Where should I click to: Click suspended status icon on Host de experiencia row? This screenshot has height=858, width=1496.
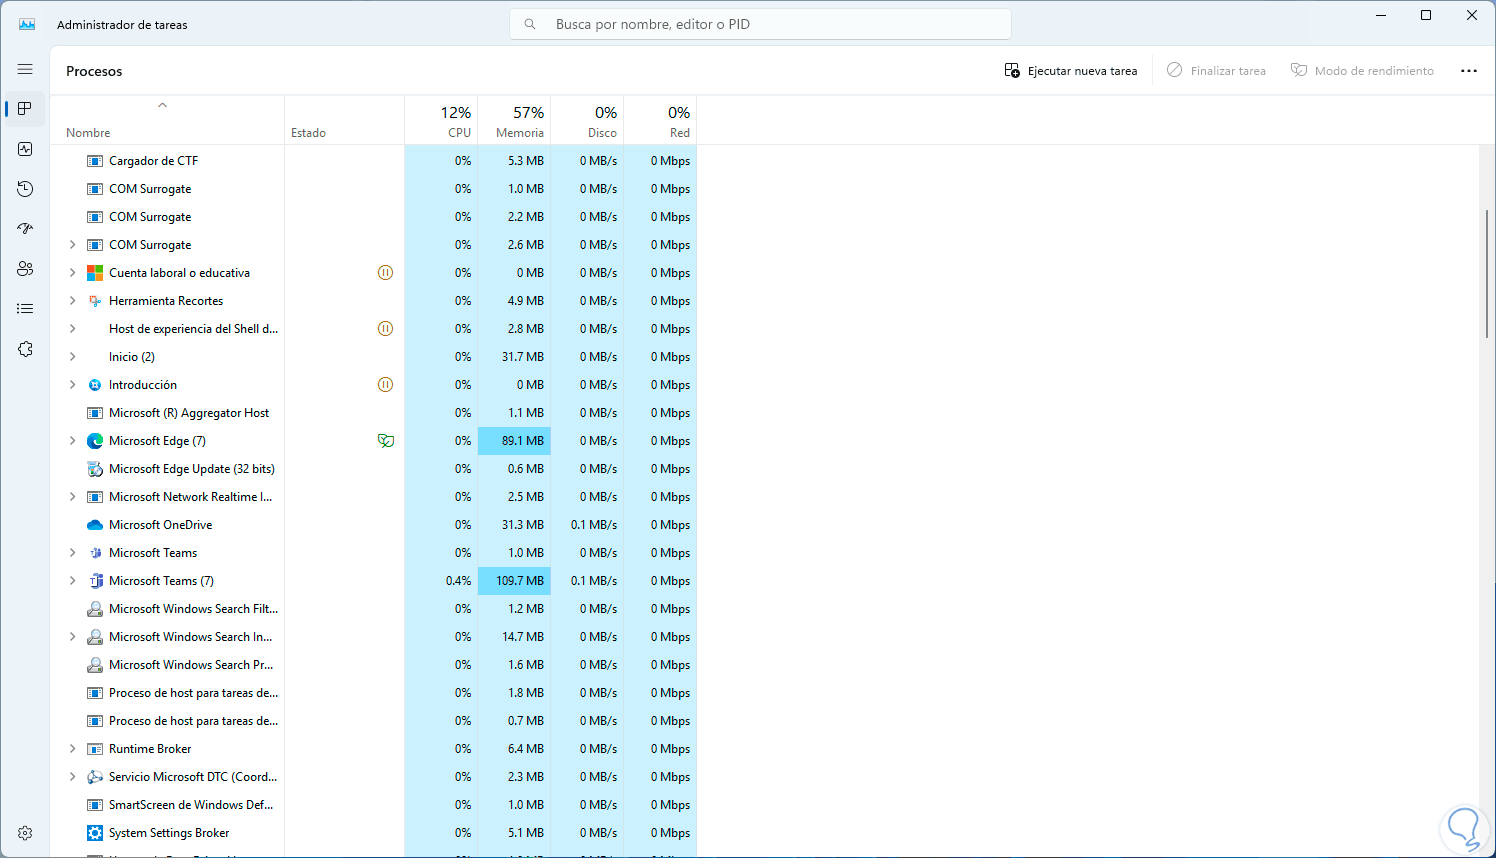385,329
